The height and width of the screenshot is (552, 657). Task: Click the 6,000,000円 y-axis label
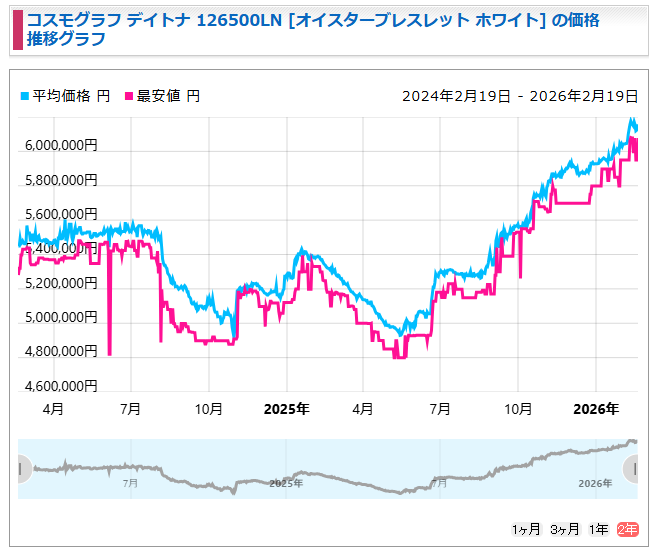62,146
